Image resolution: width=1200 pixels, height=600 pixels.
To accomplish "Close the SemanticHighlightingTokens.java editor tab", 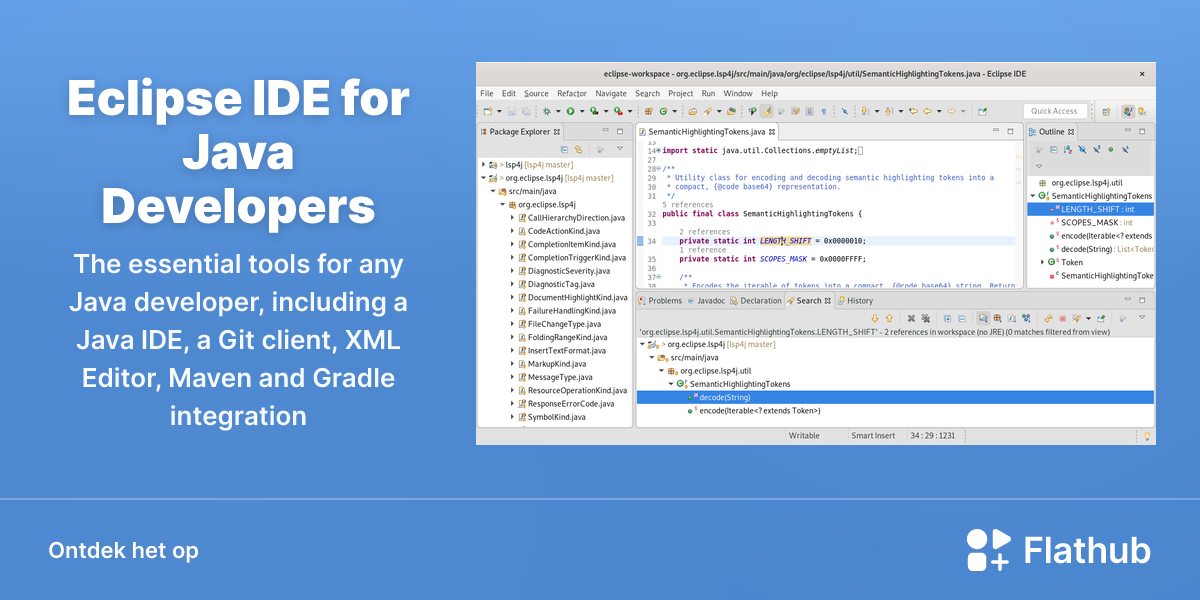I will (771, 132).
